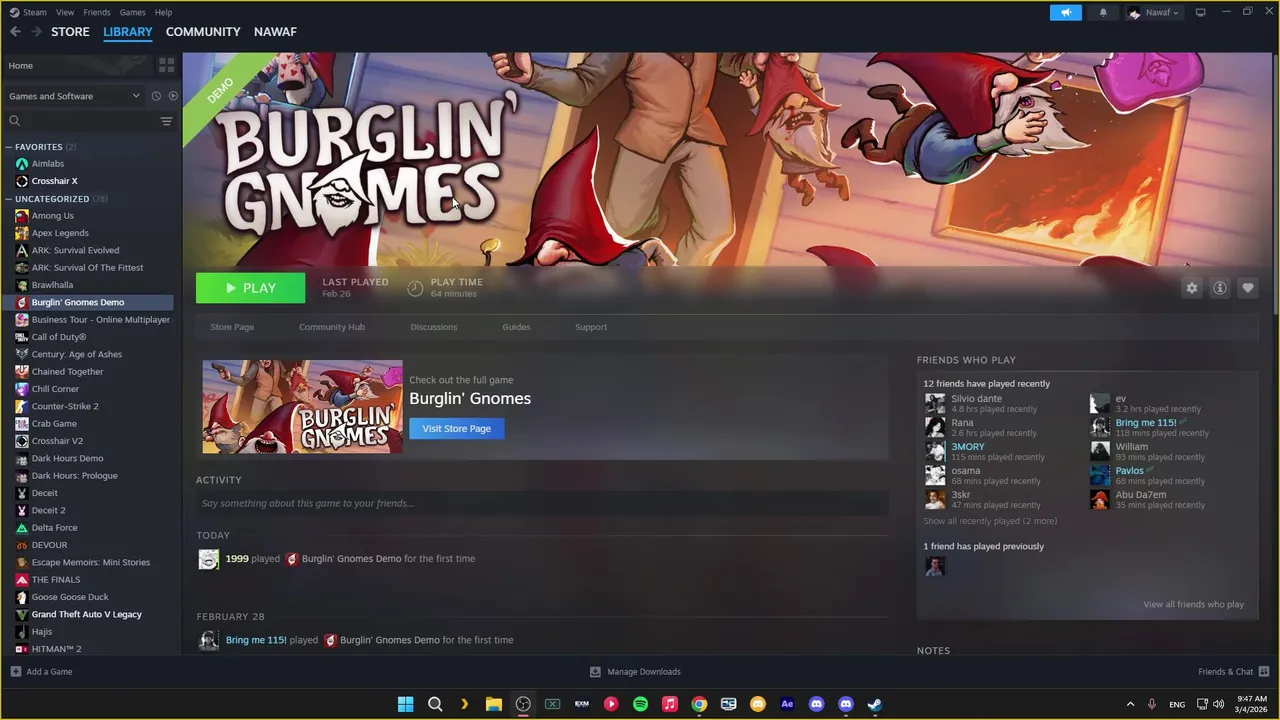Open the VR/big picture display icon
The height and width of the screenshot is (720, 1280).
pos(1201,12)
